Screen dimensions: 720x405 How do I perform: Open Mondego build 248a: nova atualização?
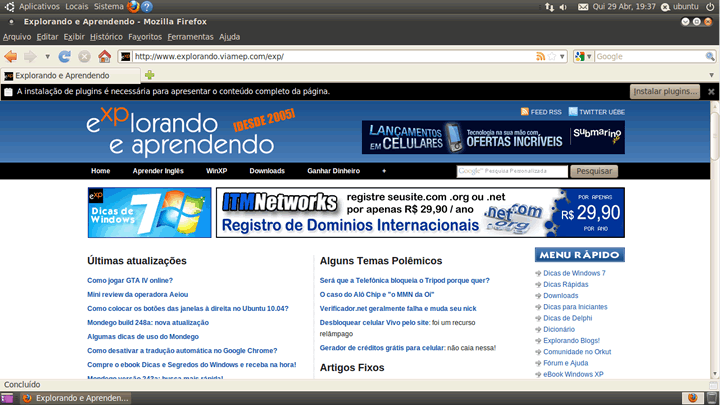tap(148, 323)
